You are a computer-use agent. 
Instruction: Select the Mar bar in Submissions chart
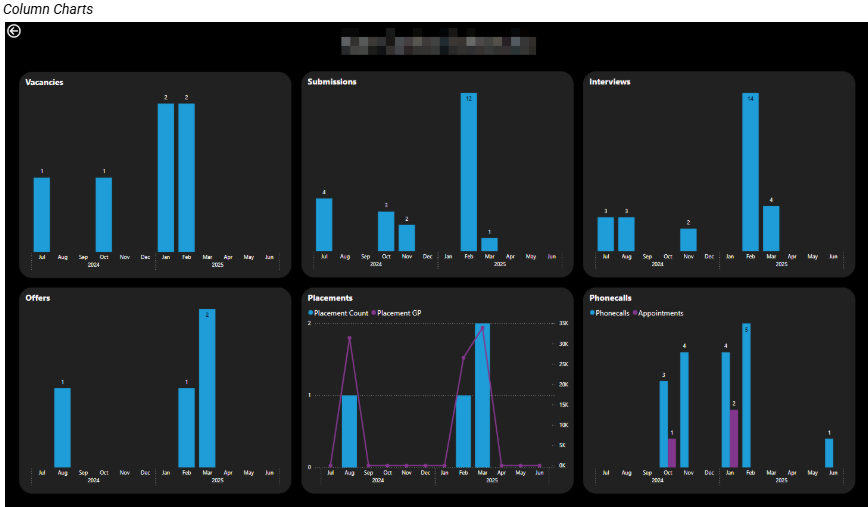click(489, 245)
